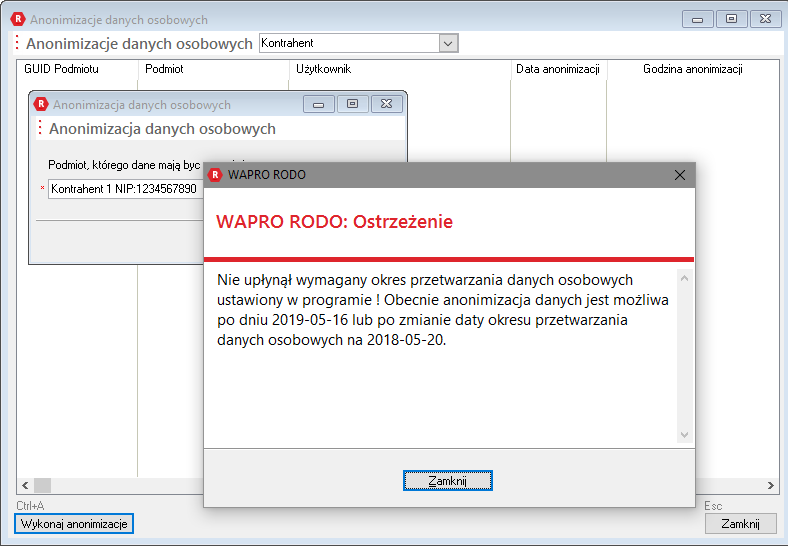Click the Data anonimizacji column header
This screenshot has width=788, height=546.
pos(558,69)
